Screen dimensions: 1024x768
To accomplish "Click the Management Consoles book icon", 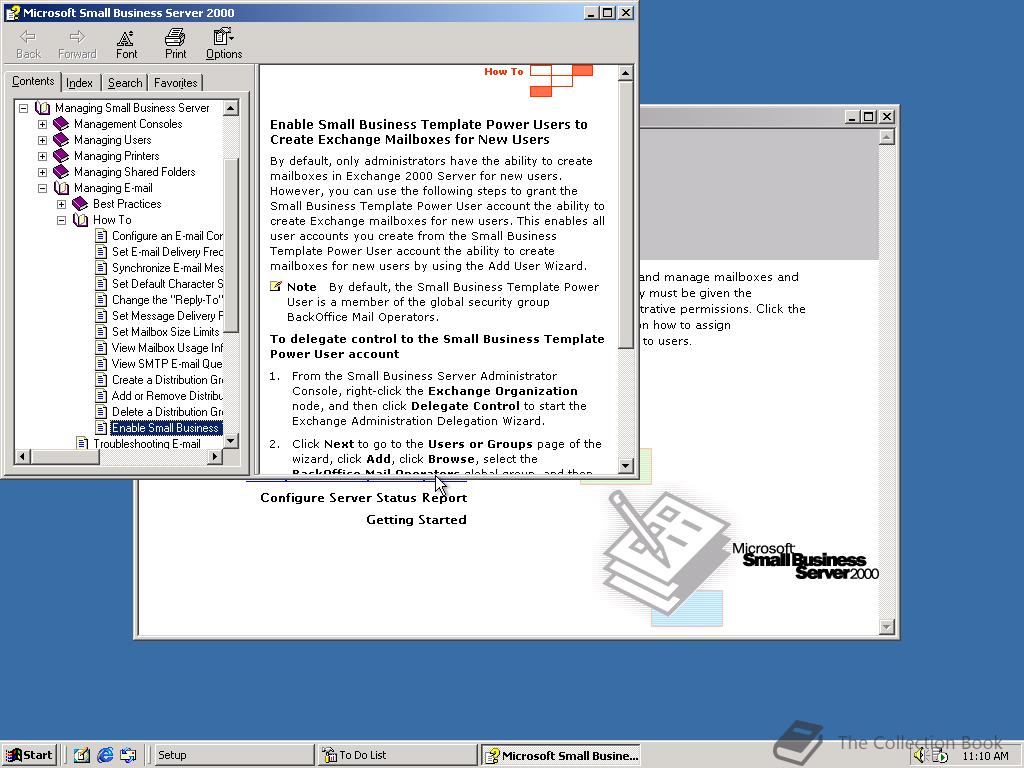I will [61, 123].
